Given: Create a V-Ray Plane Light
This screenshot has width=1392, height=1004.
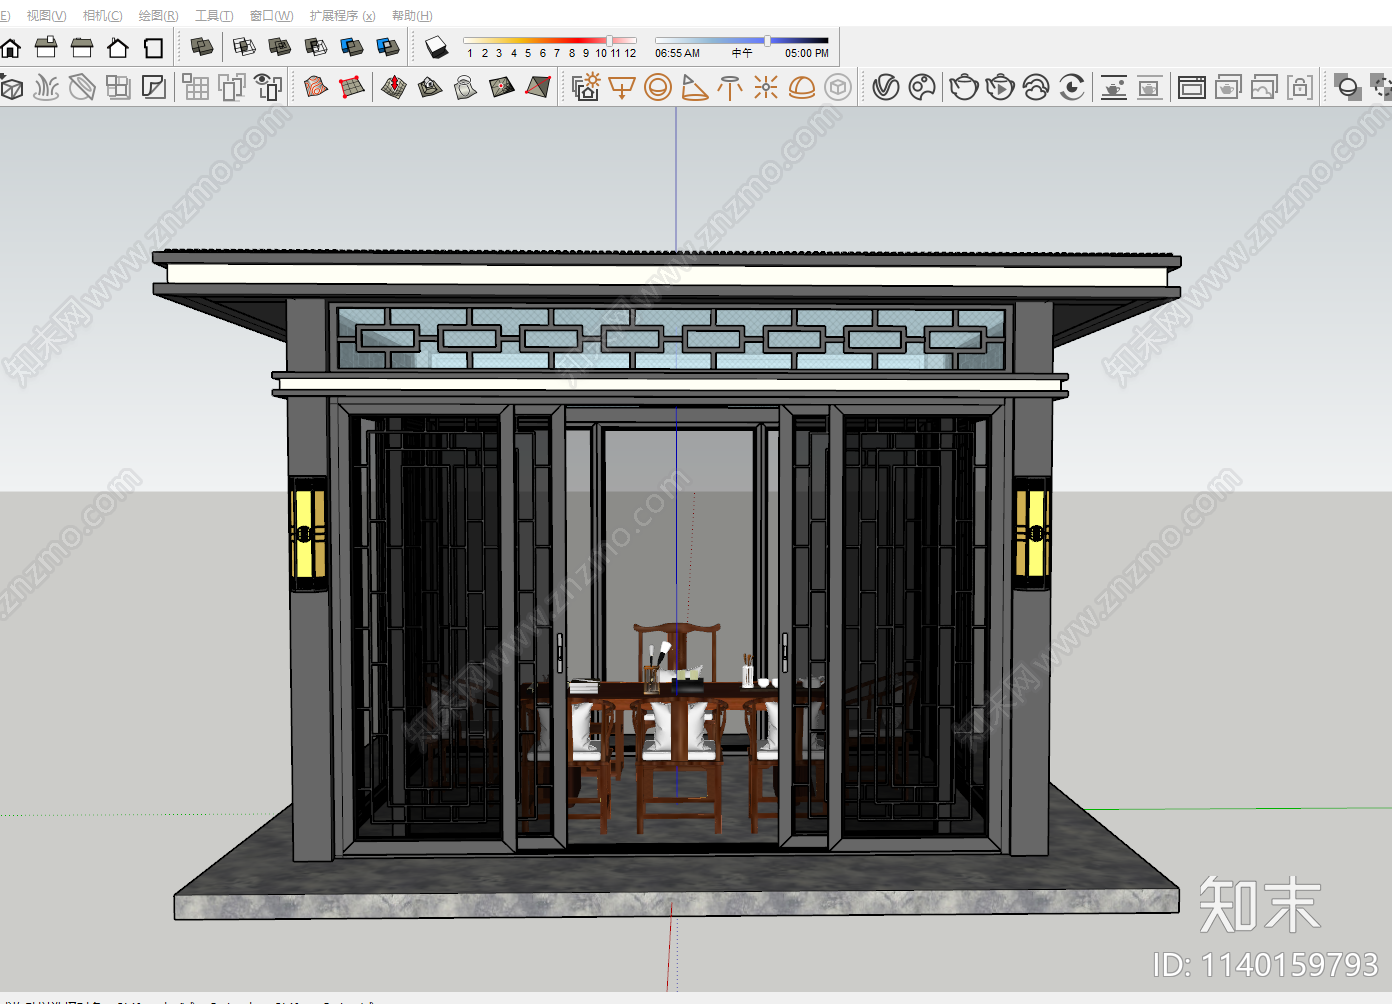Looking at the screenshot, I should pos(622,88).
